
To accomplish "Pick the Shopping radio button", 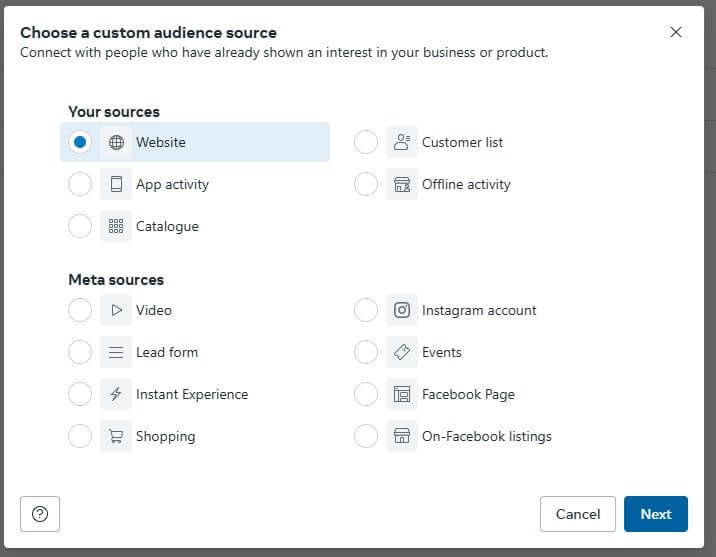I will (x=80, y=436).
